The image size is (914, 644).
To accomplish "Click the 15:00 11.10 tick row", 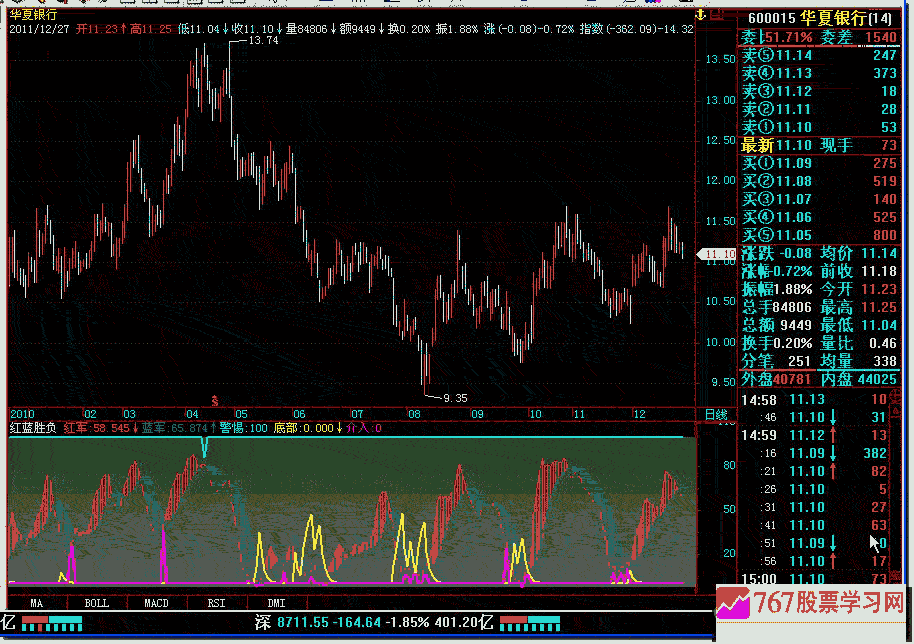I will (x=814, y=579).
